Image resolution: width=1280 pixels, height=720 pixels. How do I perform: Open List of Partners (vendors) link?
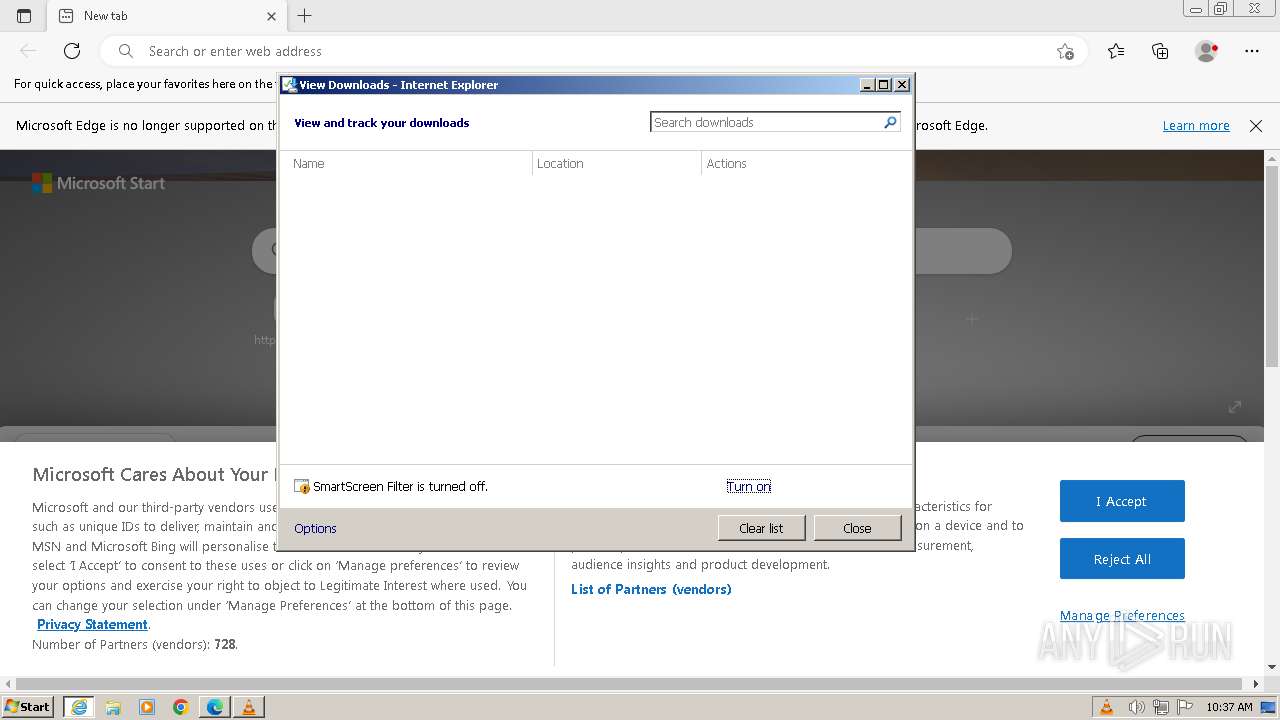pos(651,589)
